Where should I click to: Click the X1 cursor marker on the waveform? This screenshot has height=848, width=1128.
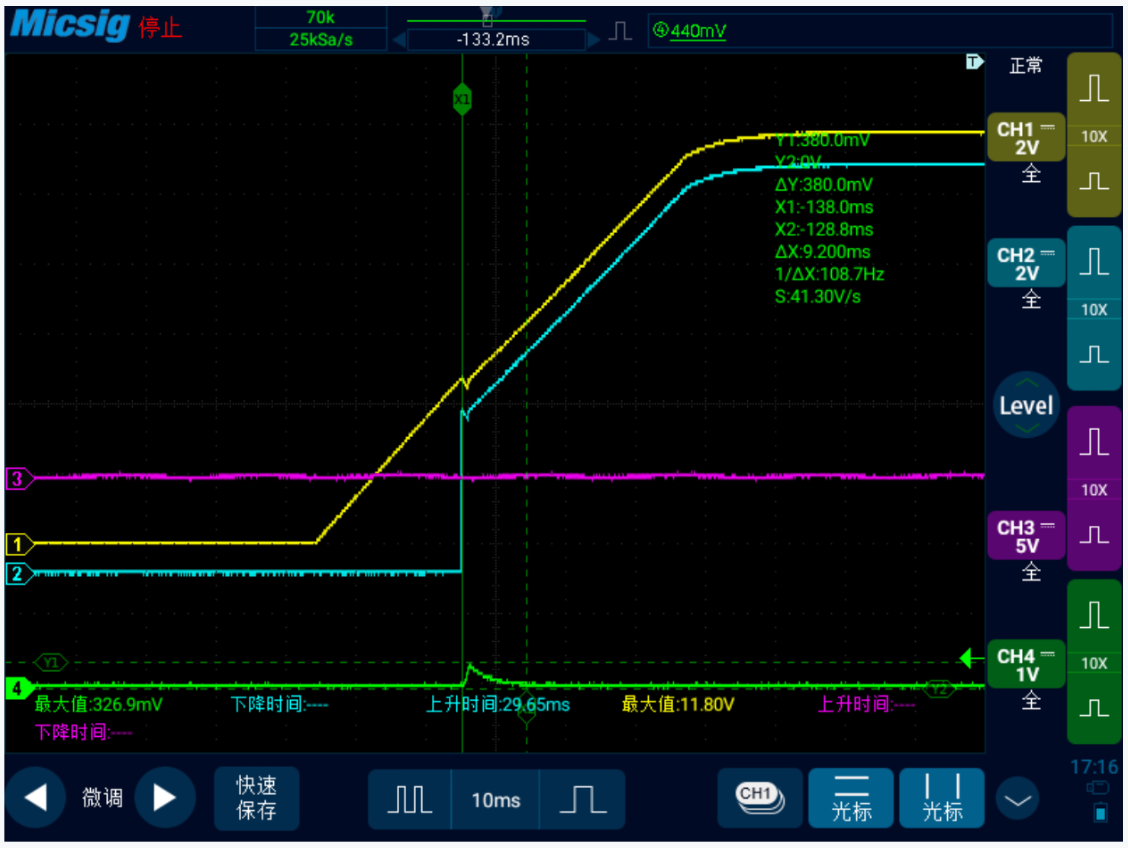pyautogui.click(x=462, y=100)
